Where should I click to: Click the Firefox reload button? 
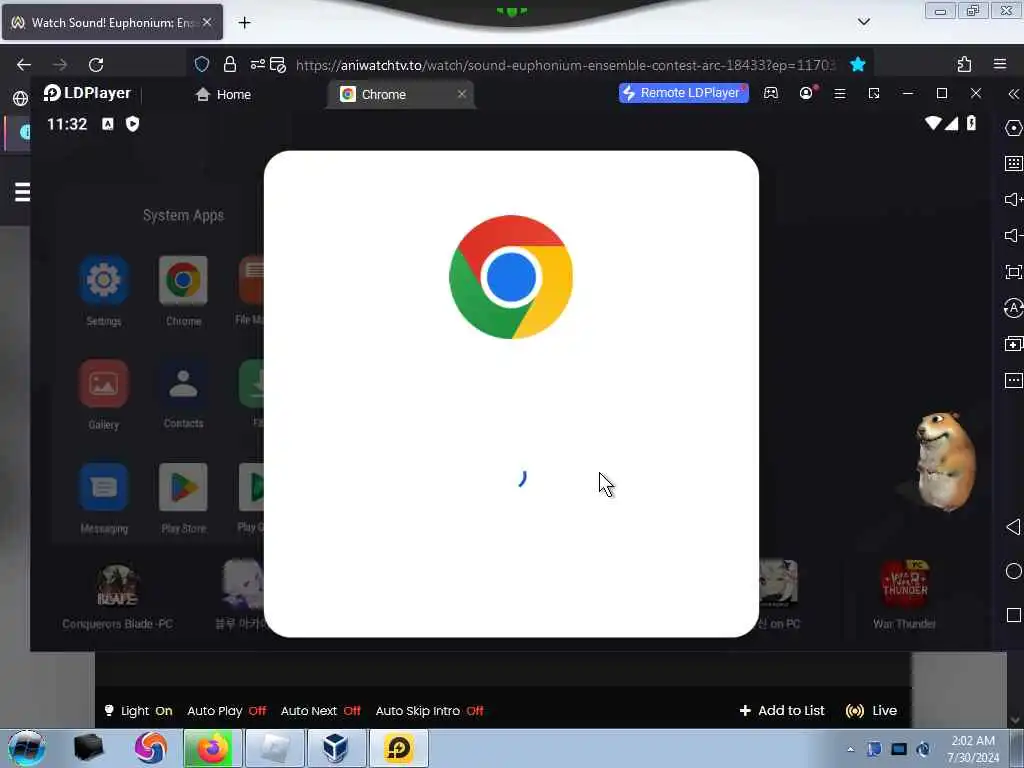[x=96, y=65]
